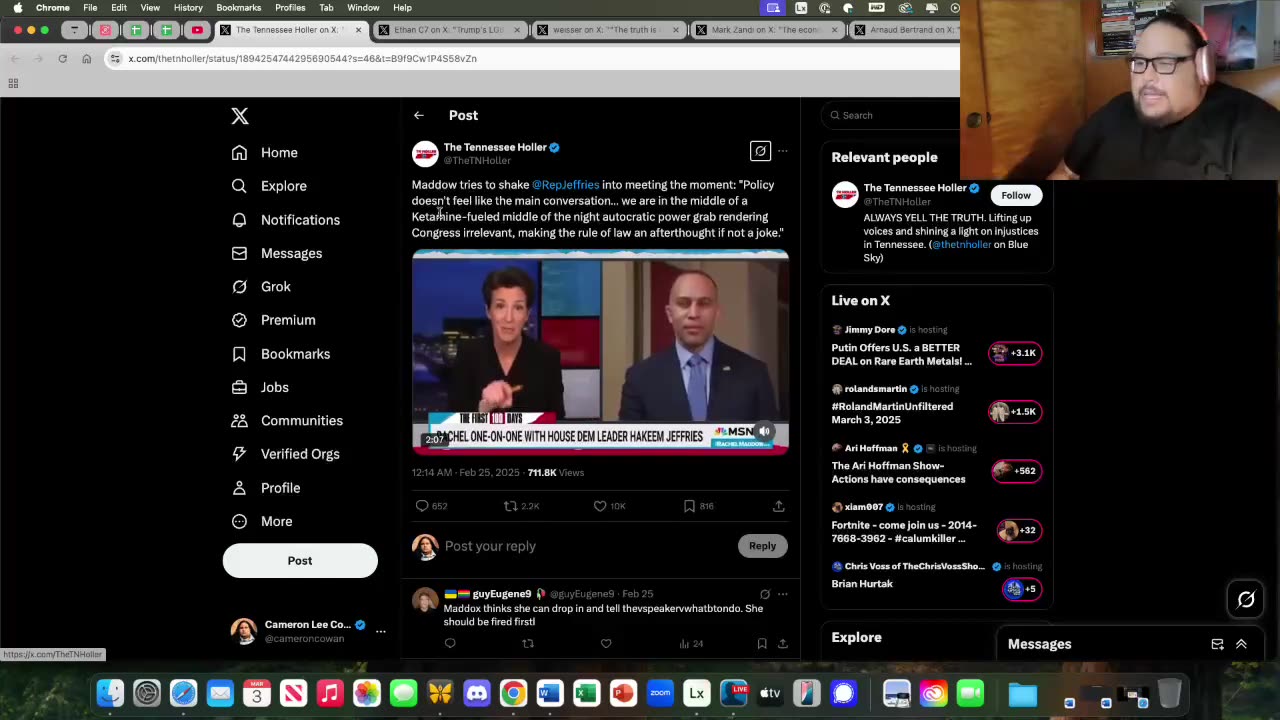
Task: Open Jobs briefcase icon
Action: (x=239, y=387)
